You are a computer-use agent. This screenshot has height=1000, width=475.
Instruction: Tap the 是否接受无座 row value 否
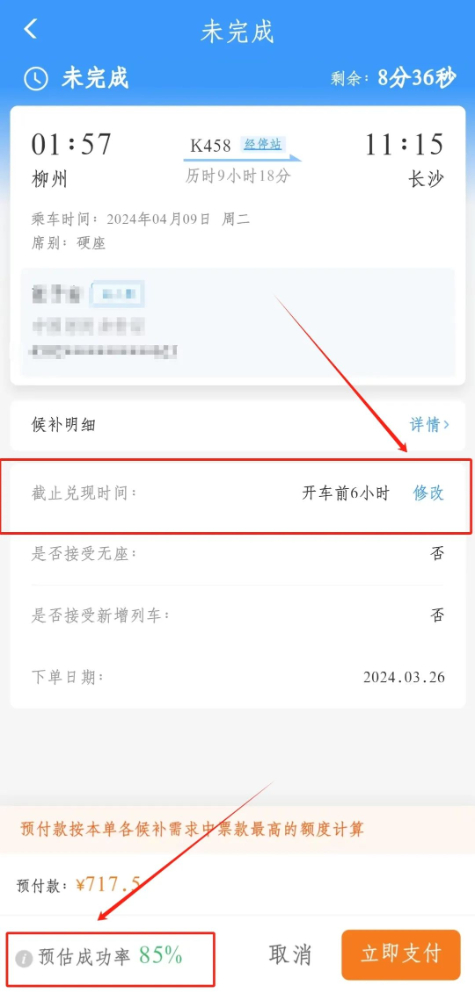pos(437,554)
